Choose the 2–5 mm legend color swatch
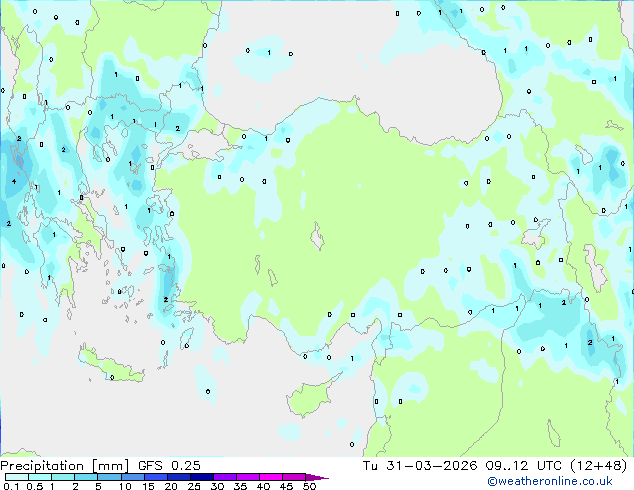 [86, 477]
